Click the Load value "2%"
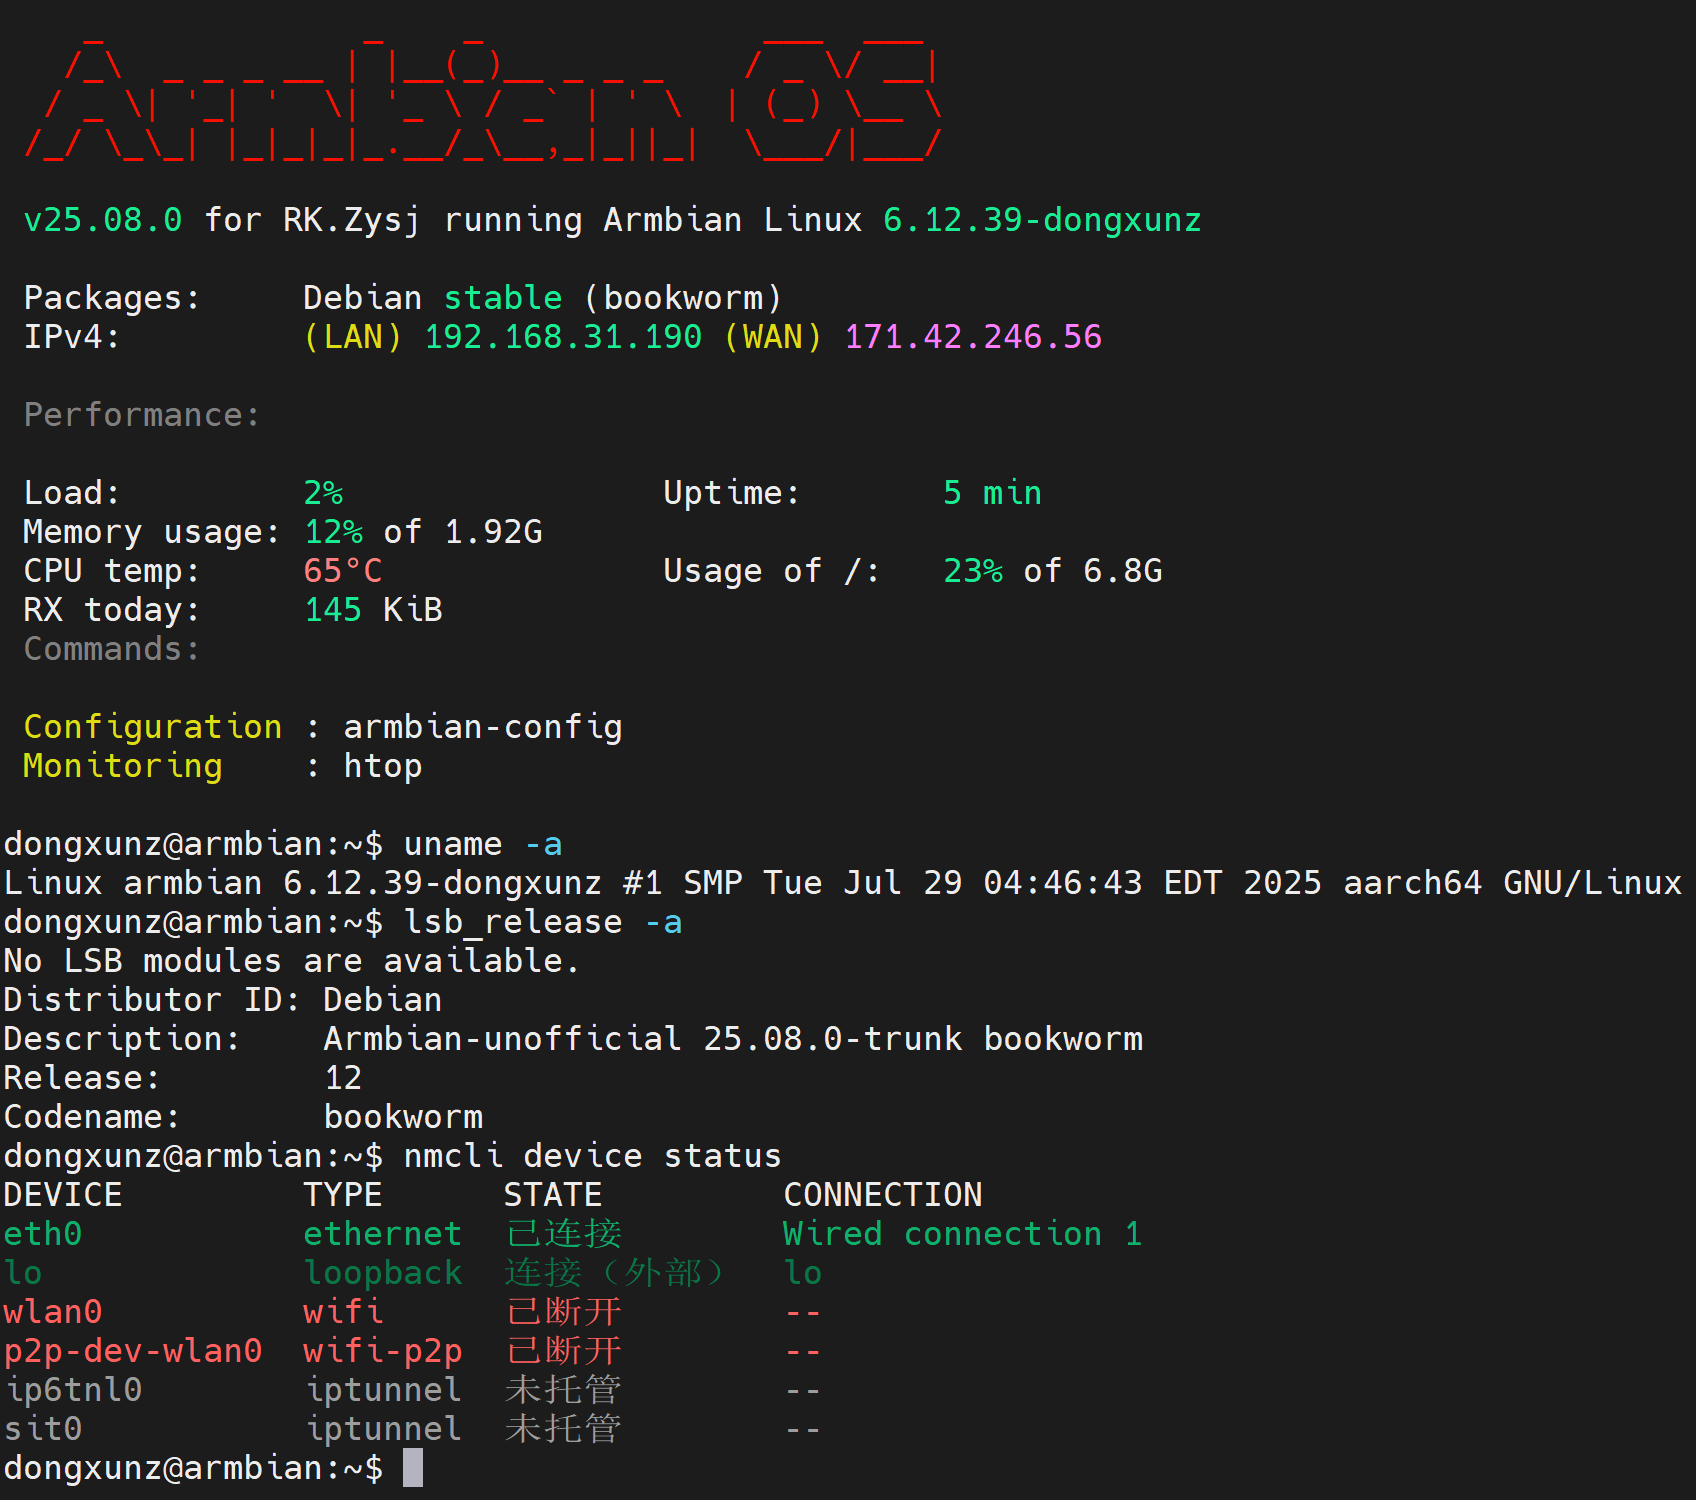This screenshot has width=1696, height=1500. point(323,493)
